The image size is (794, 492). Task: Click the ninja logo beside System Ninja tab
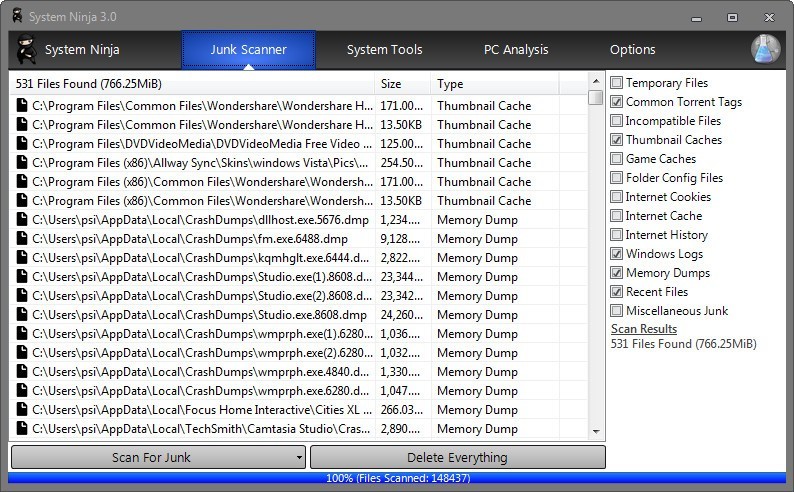pos(26,49)
